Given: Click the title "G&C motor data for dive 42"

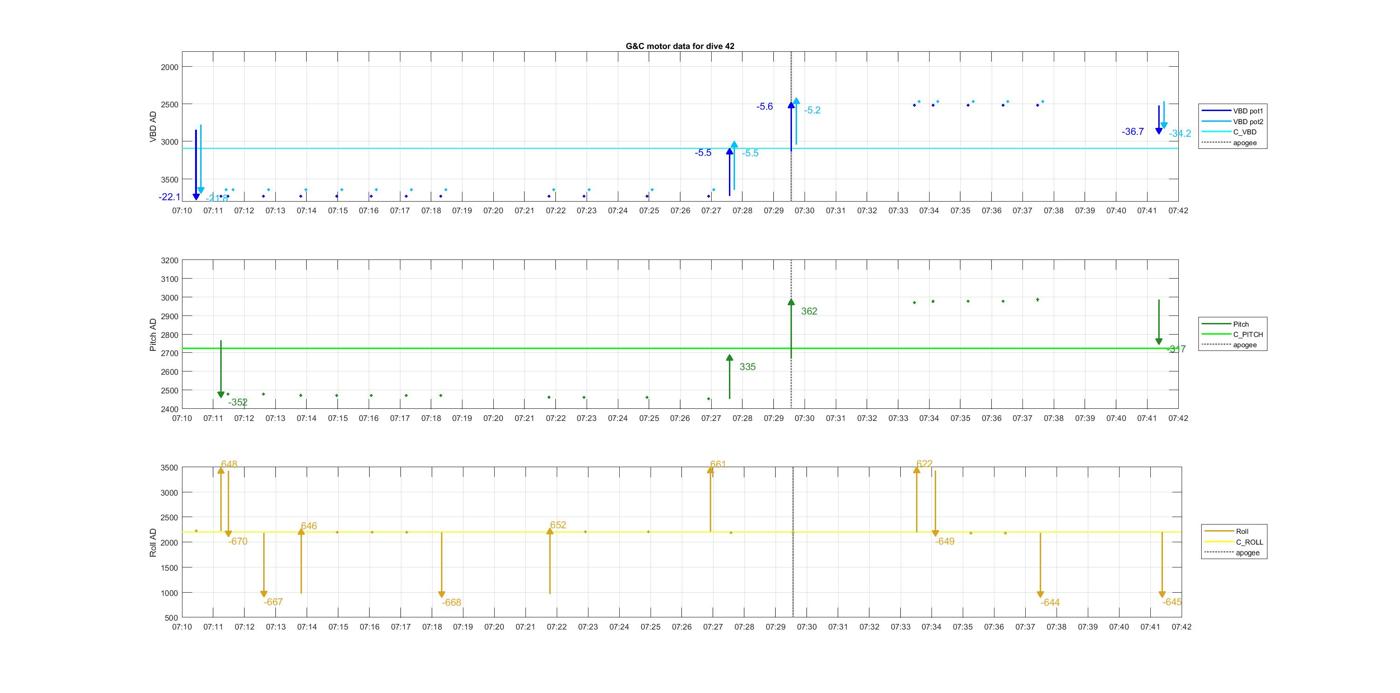Looking at the screenshot, I should click(x=680, y=46).
